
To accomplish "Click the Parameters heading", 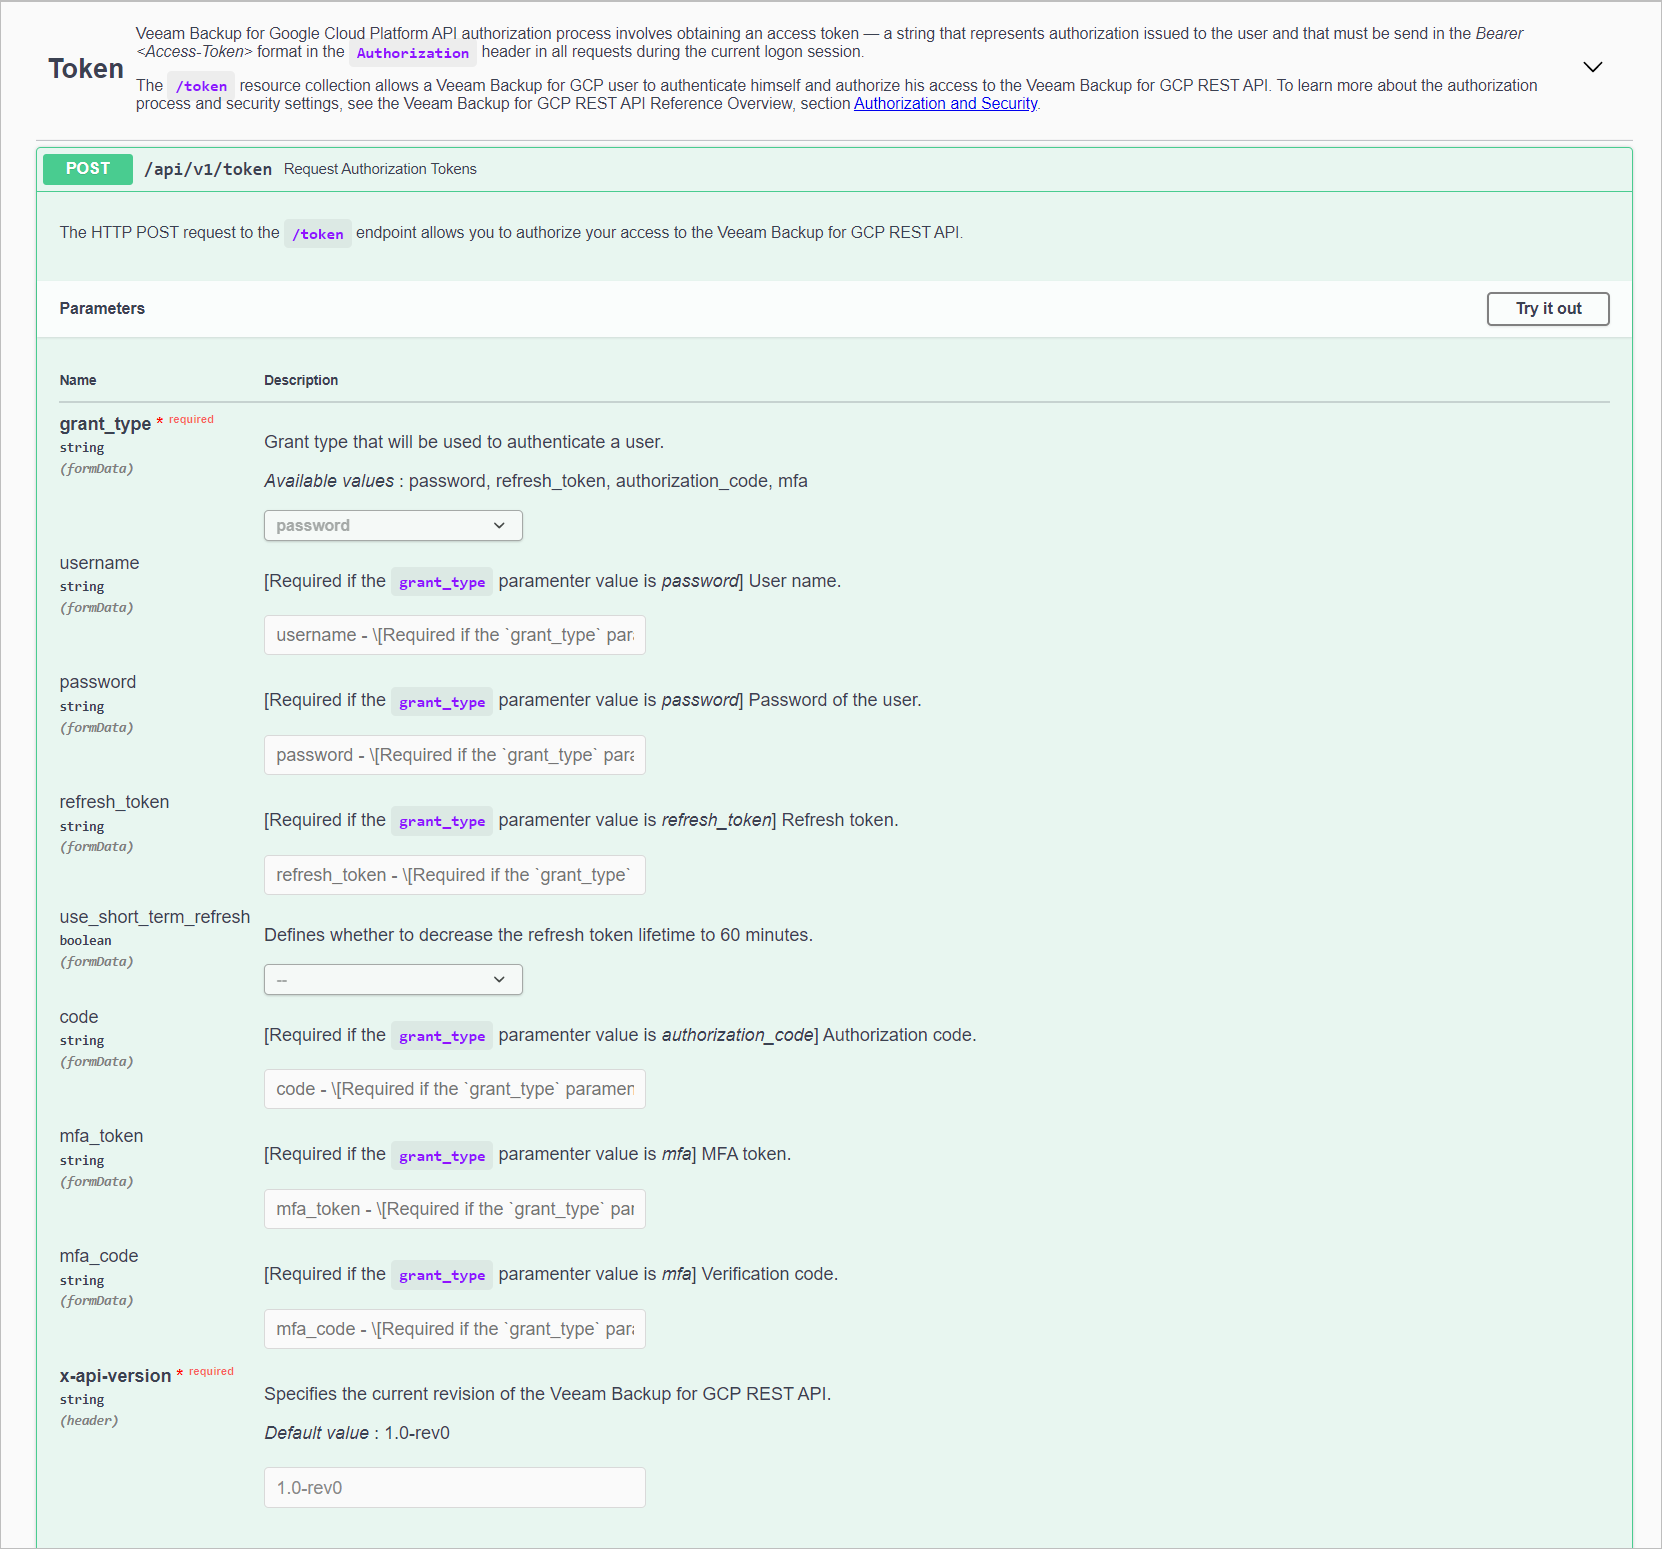I will (x=102, y=308).
